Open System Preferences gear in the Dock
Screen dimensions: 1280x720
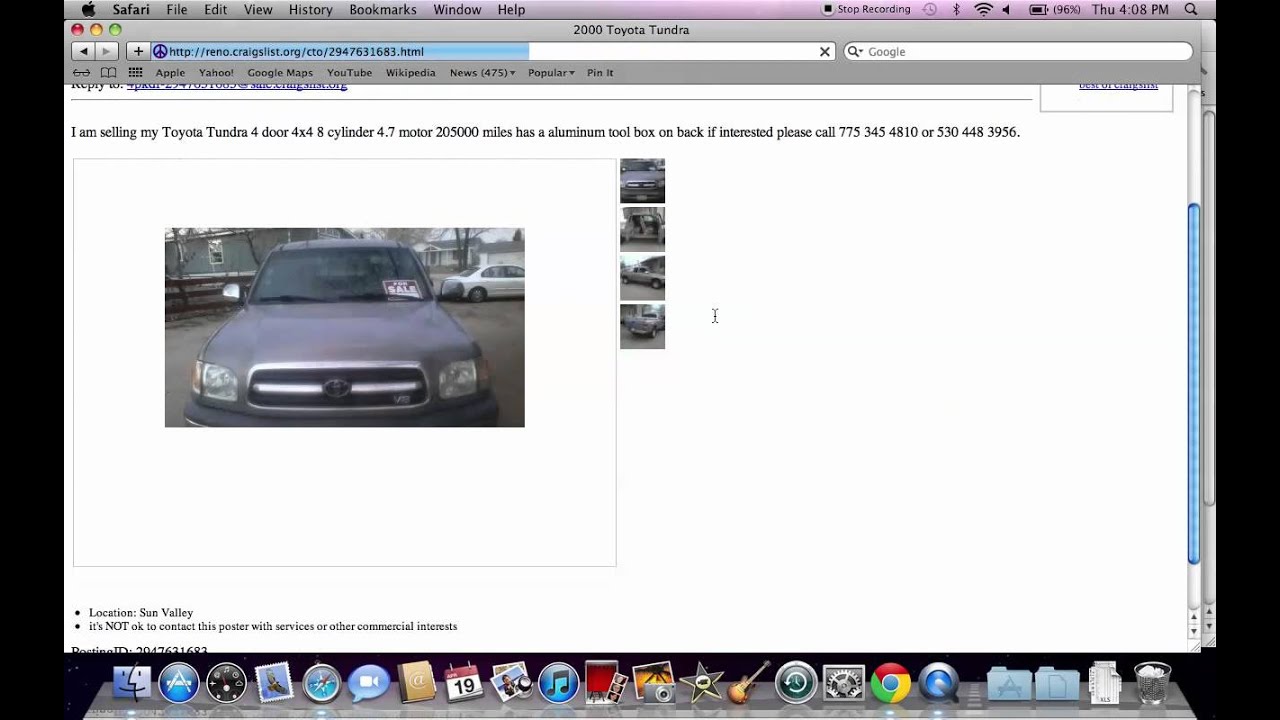pos(843,684)
